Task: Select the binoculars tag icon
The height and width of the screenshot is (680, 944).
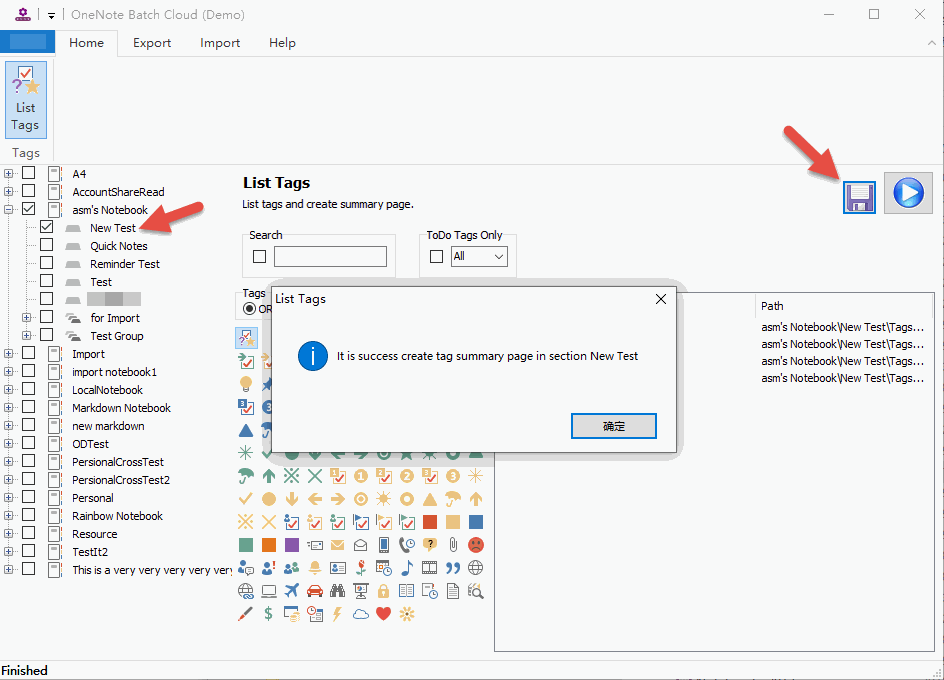Action: [x=337, y=591]
